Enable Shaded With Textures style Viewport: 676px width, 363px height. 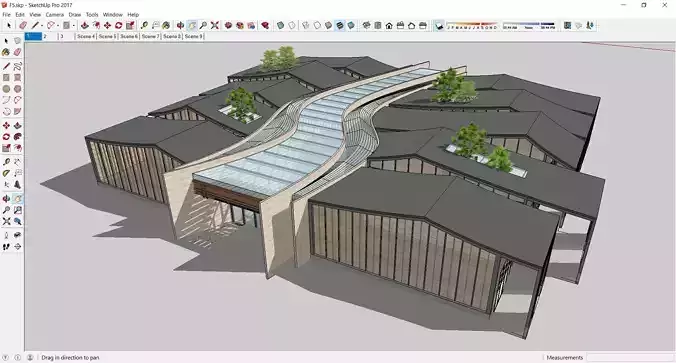point(340,25)
